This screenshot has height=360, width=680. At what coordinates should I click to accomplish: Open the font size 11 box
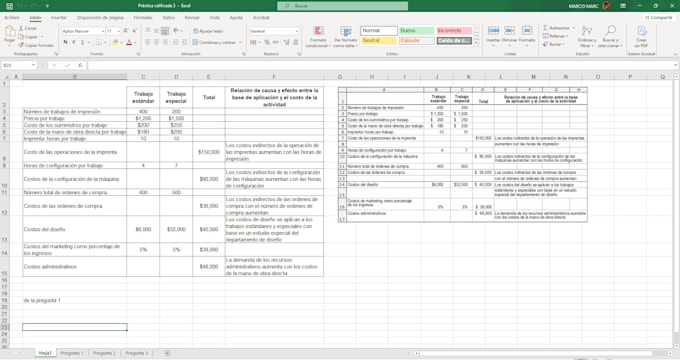point(114,31)
